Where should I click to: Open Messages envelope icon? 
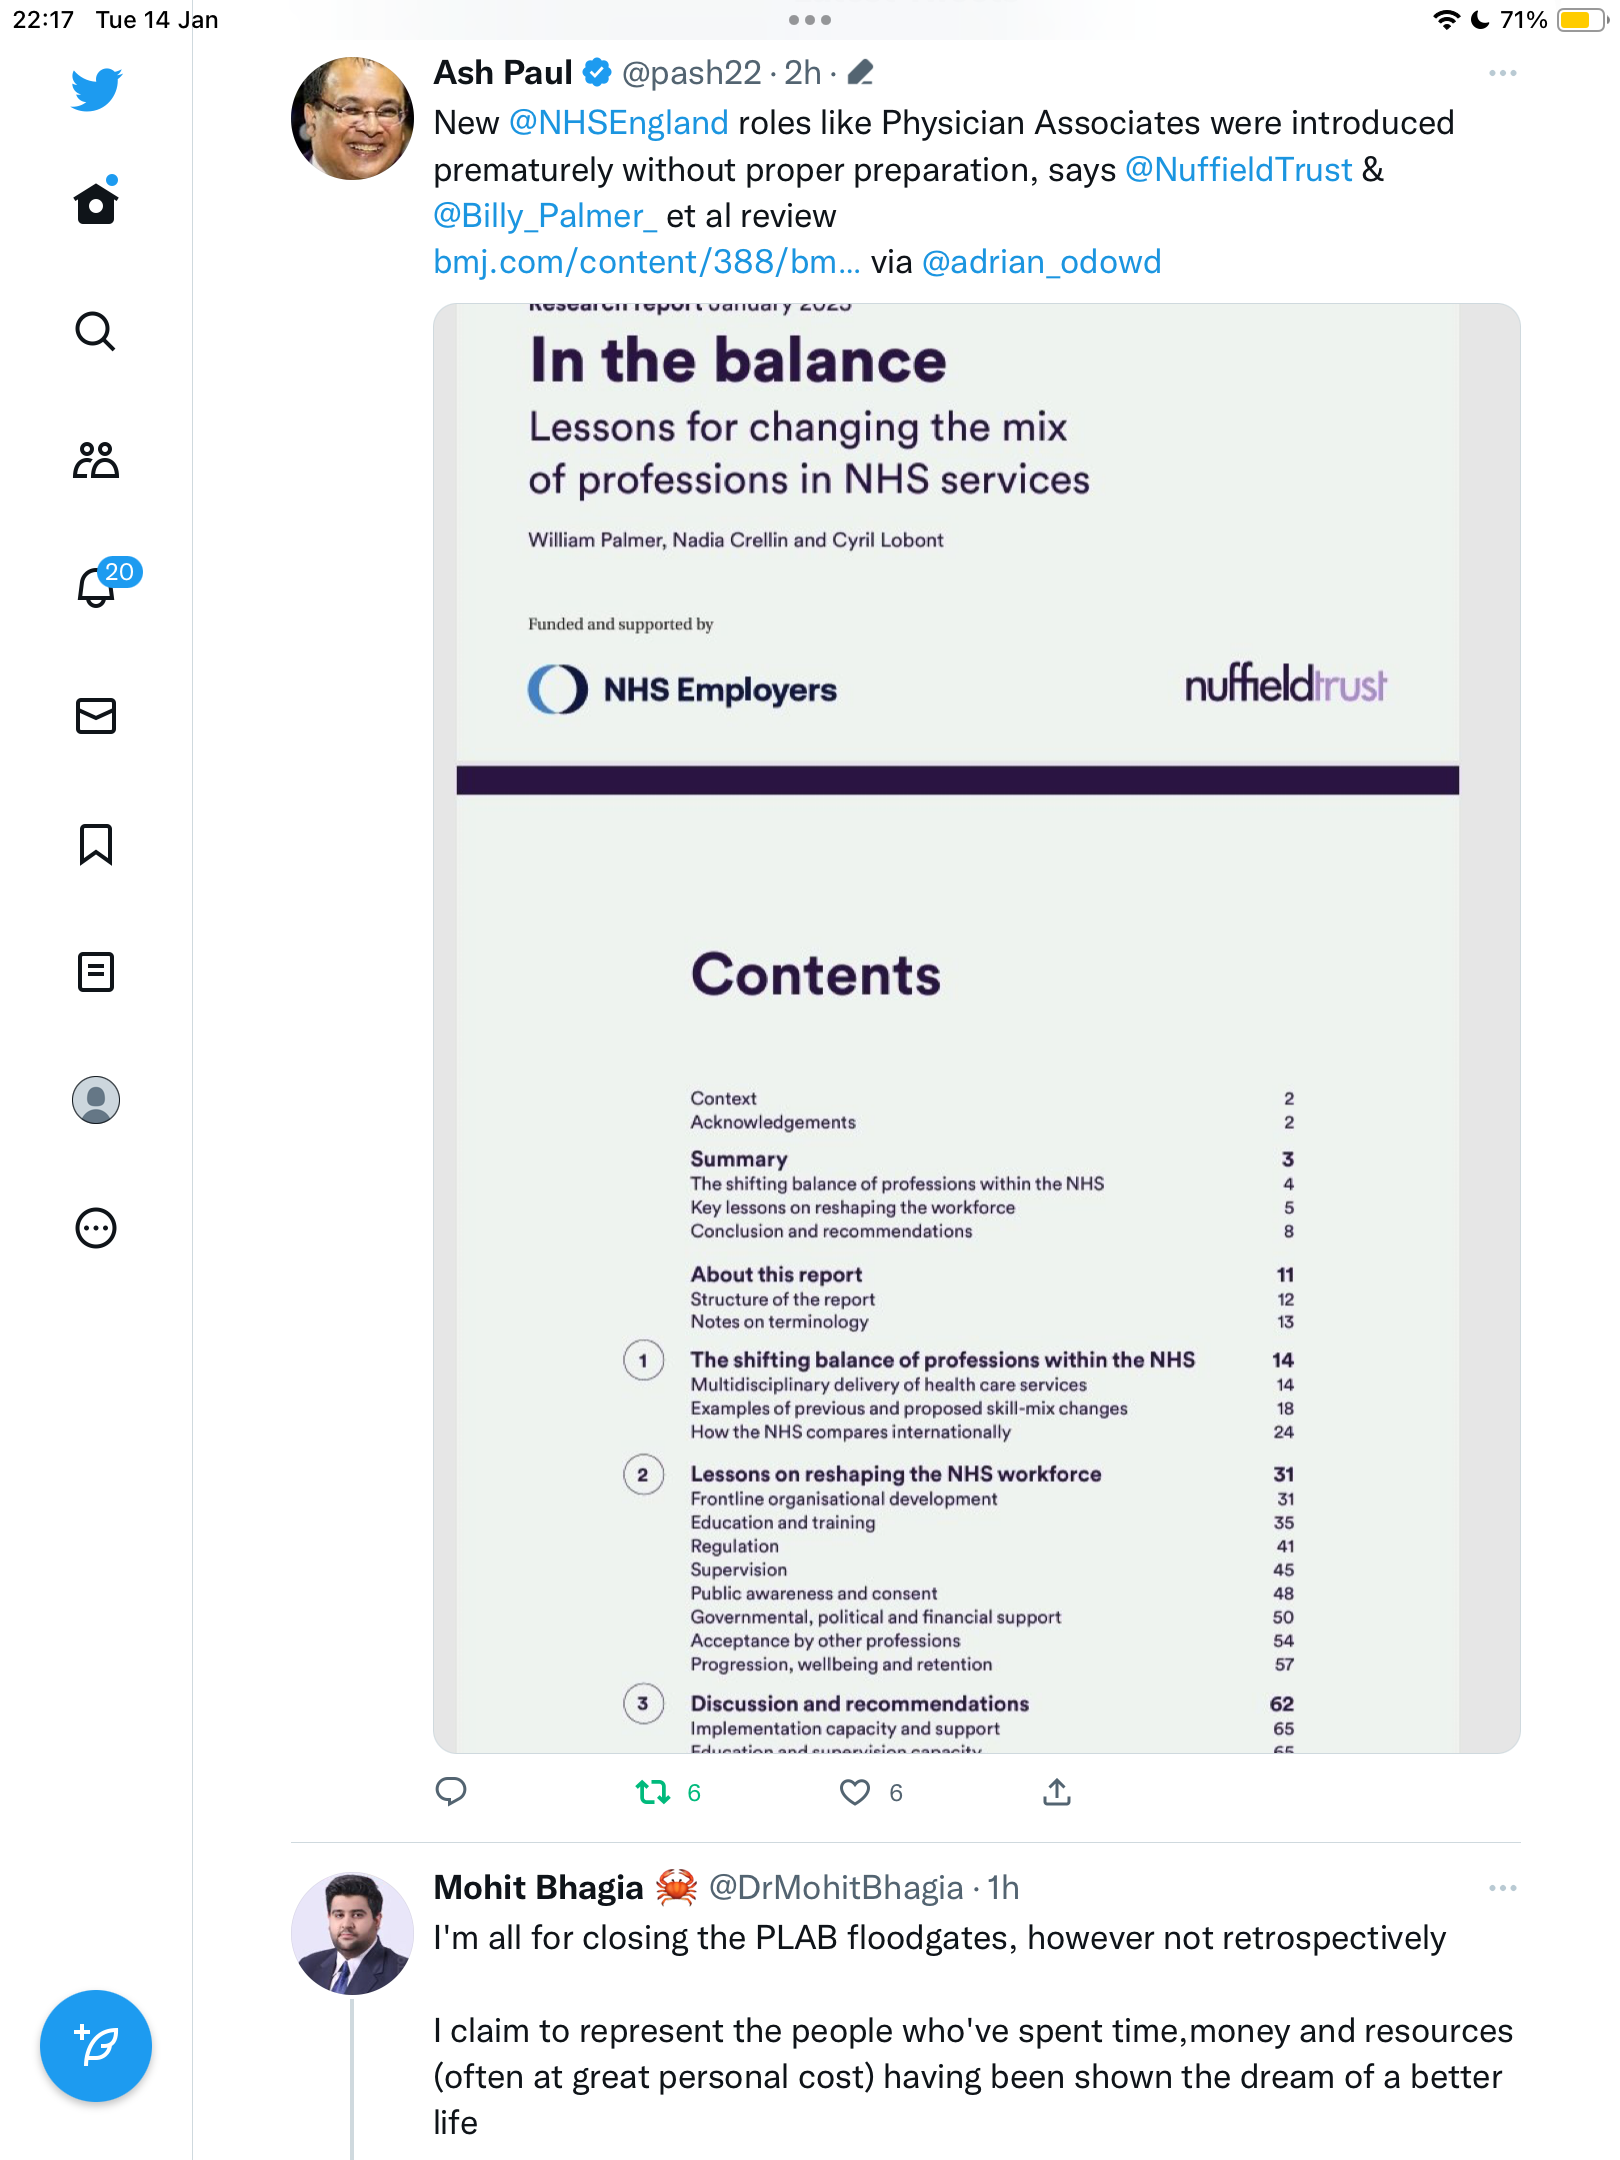[96, 716]
